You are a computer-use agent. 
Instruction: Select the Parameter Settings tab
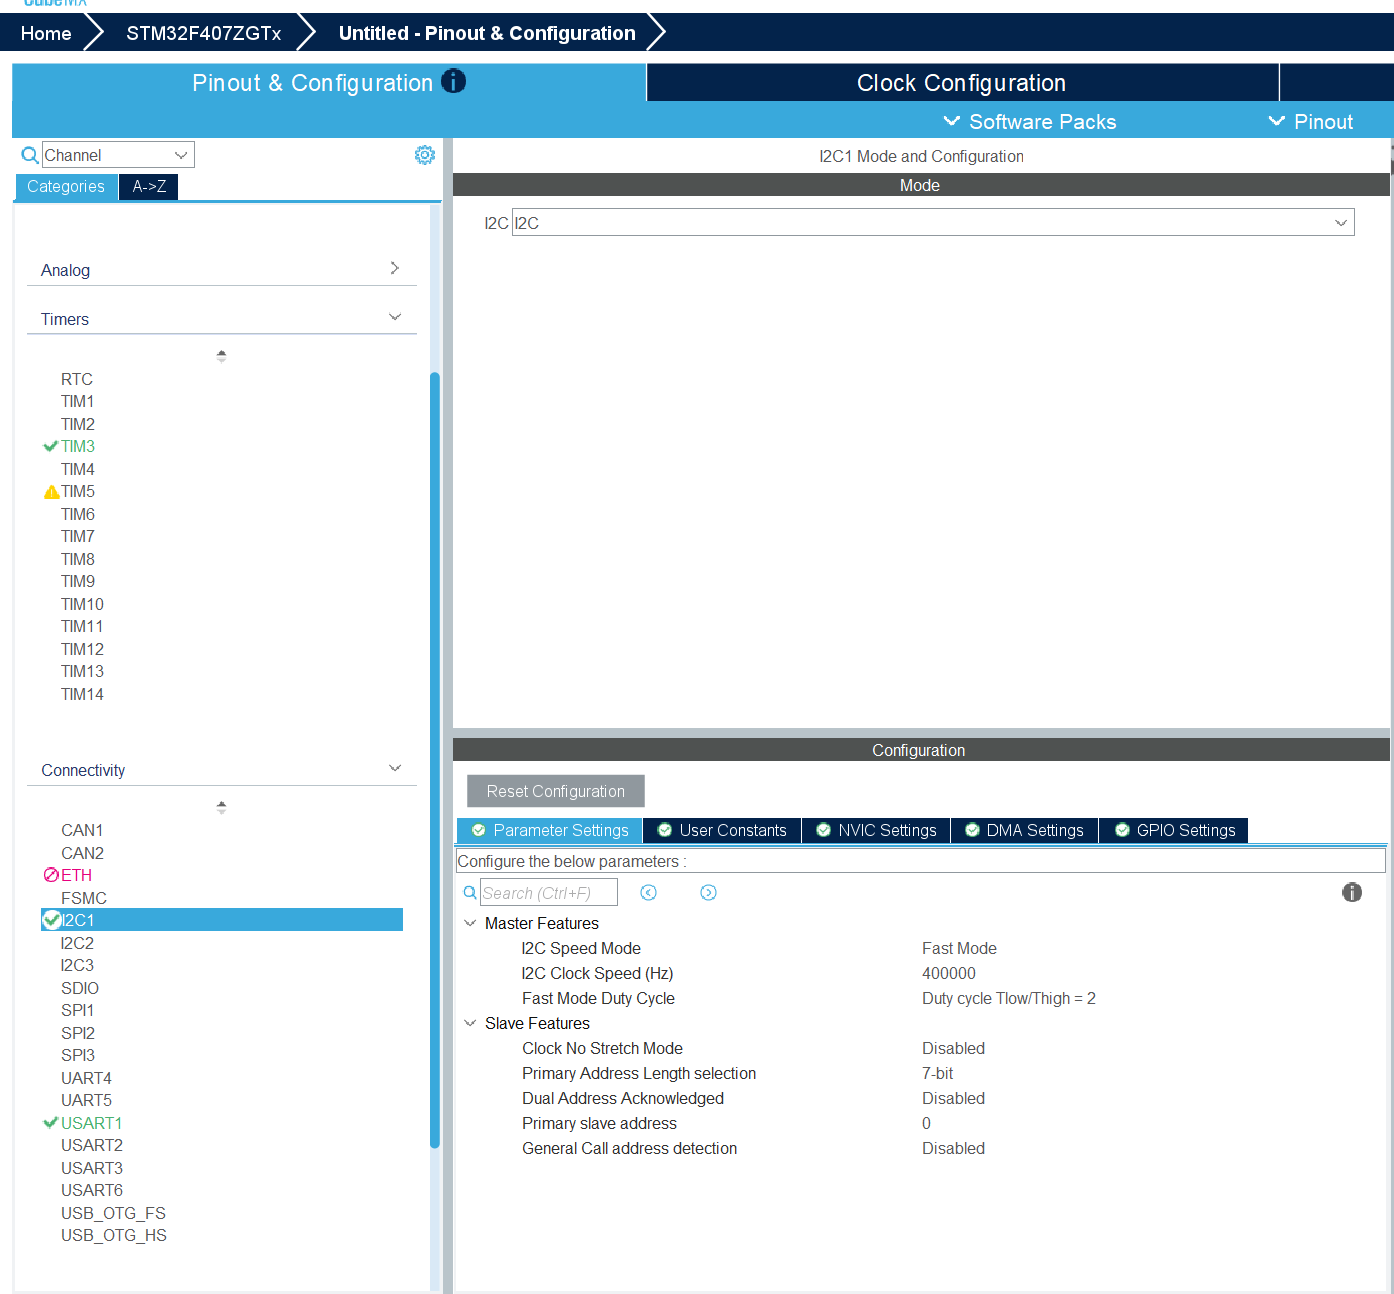pyautogui.click(x=550, y=831)
